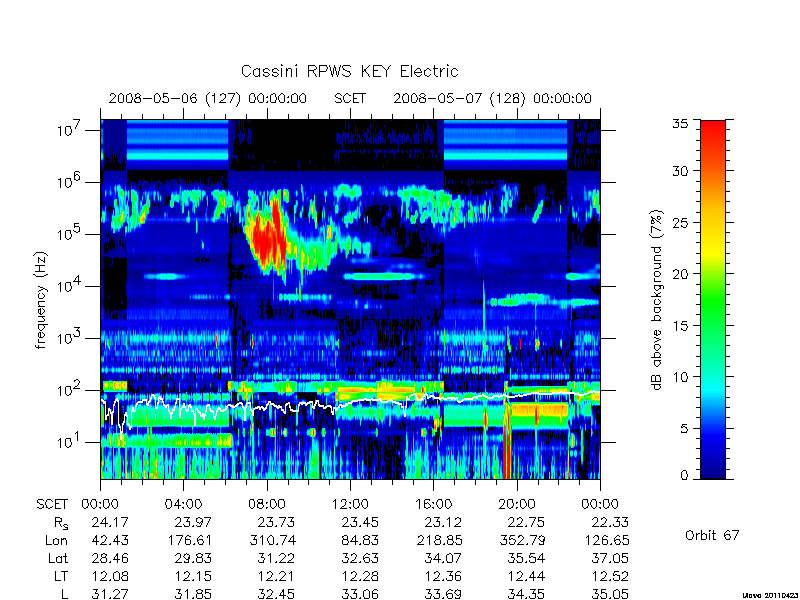
Task: Click the color scale label "20"
Action: pyautogui.click(x=680, y=274)
